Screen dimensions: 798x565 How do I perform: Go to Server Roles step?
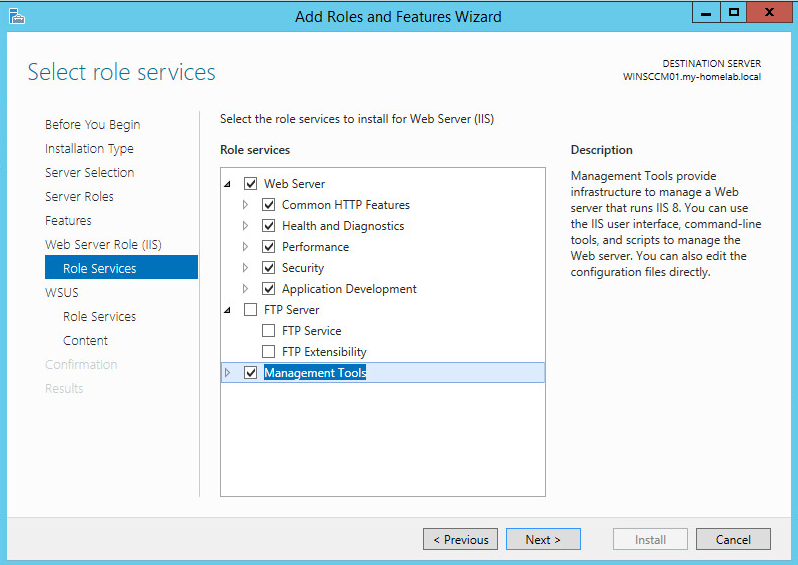79,197
